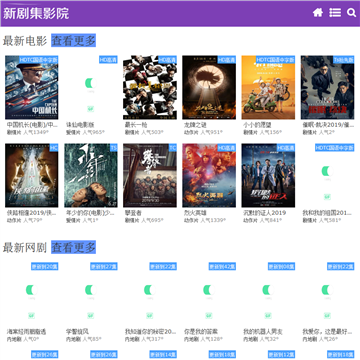Click the 诛仙电影版 title link
This screenshot has height=360, width=360.
tap(80, 125)
